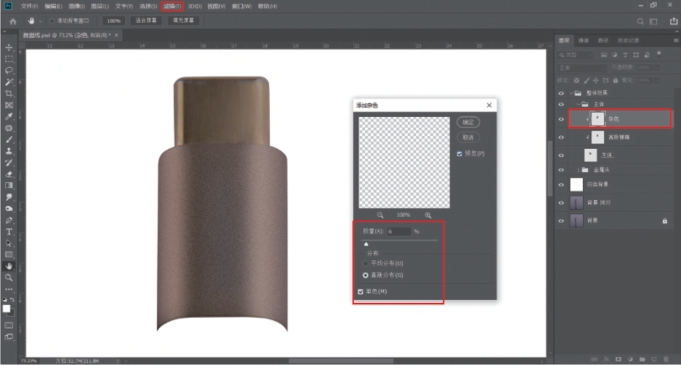Select the Move tool
Image resolution: width=681 pixels, height=365 pixels.
tap(9, 47)
